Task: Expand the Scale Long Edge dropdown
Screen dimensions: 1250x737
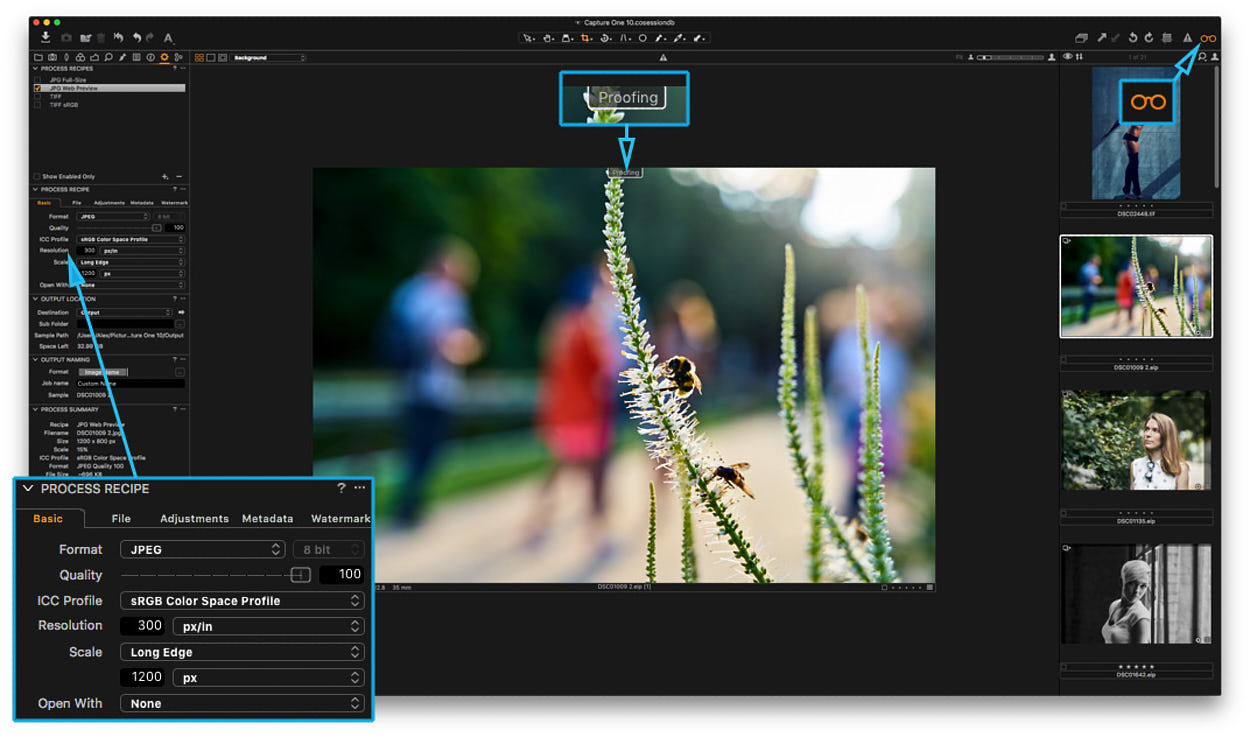Action: click(242, 652)
